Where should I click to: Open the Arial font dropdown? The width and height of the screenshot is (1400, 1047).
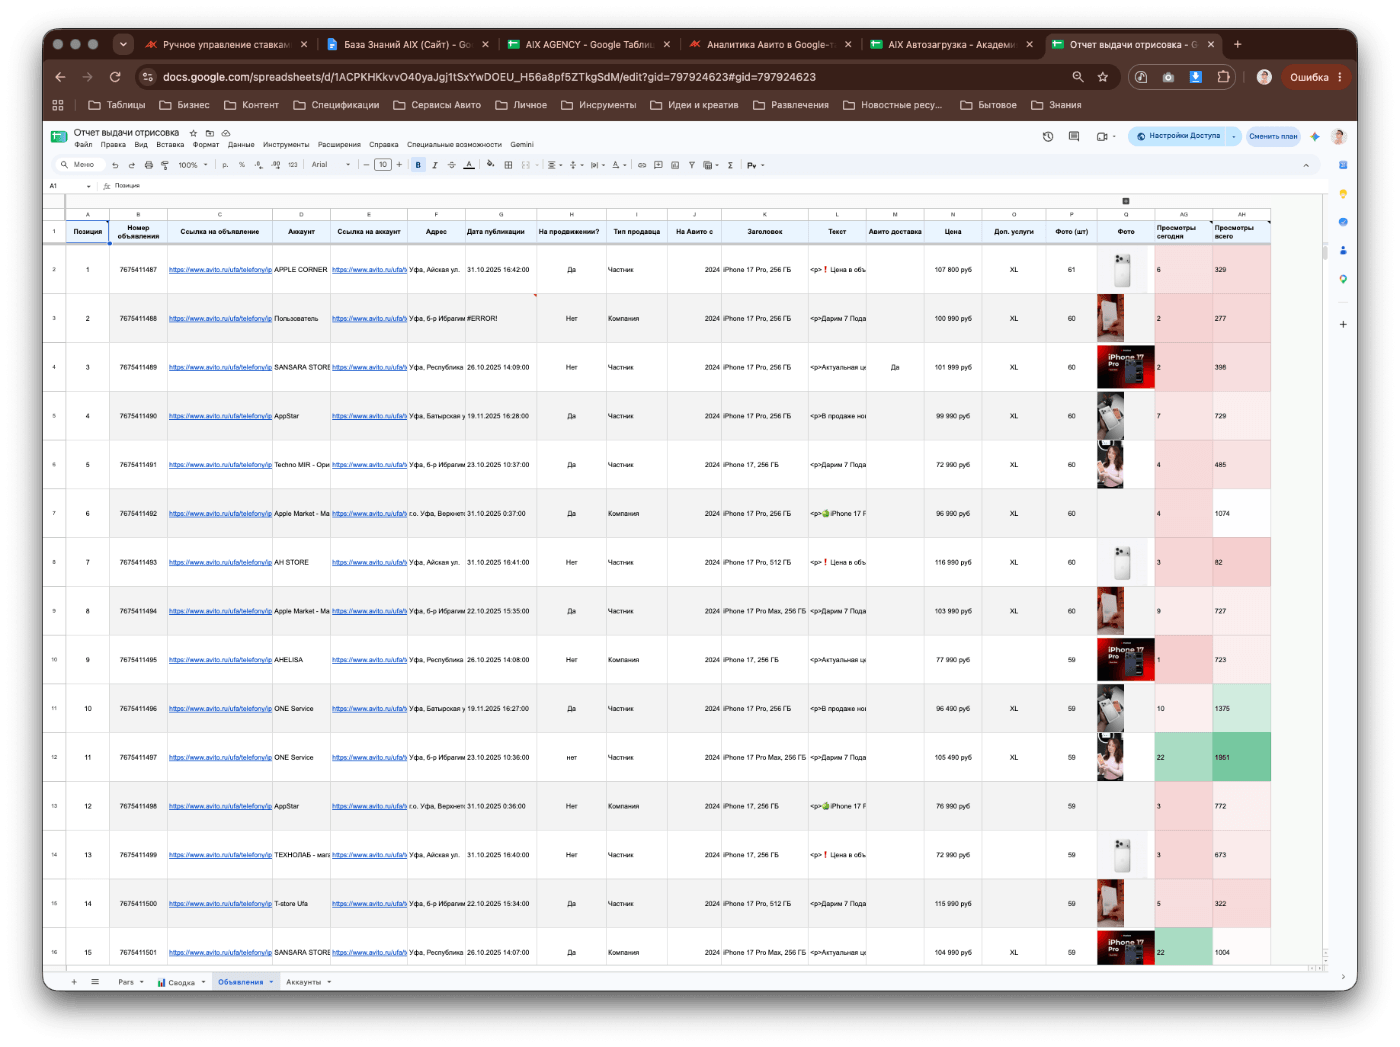point(331,165)
